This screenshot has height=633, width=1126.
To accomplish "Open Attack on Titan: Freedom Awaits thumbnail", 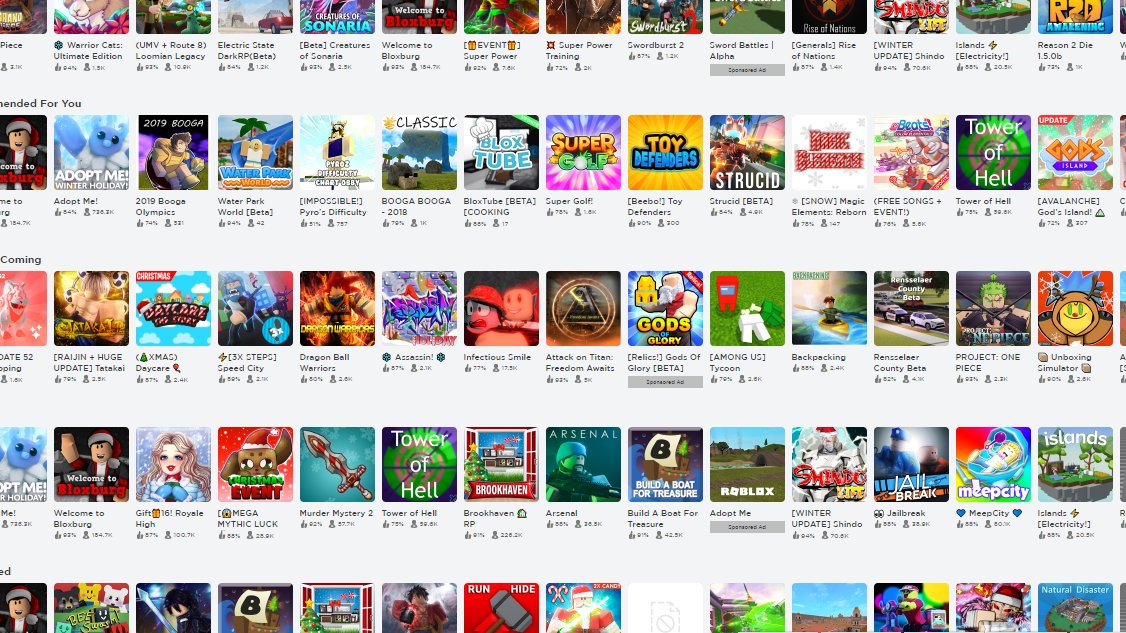I will [x=583, y=308].
